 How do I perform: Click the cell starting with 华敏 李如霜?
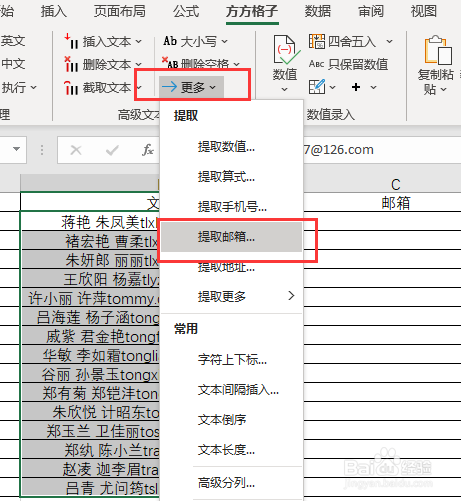coord(90,355)
